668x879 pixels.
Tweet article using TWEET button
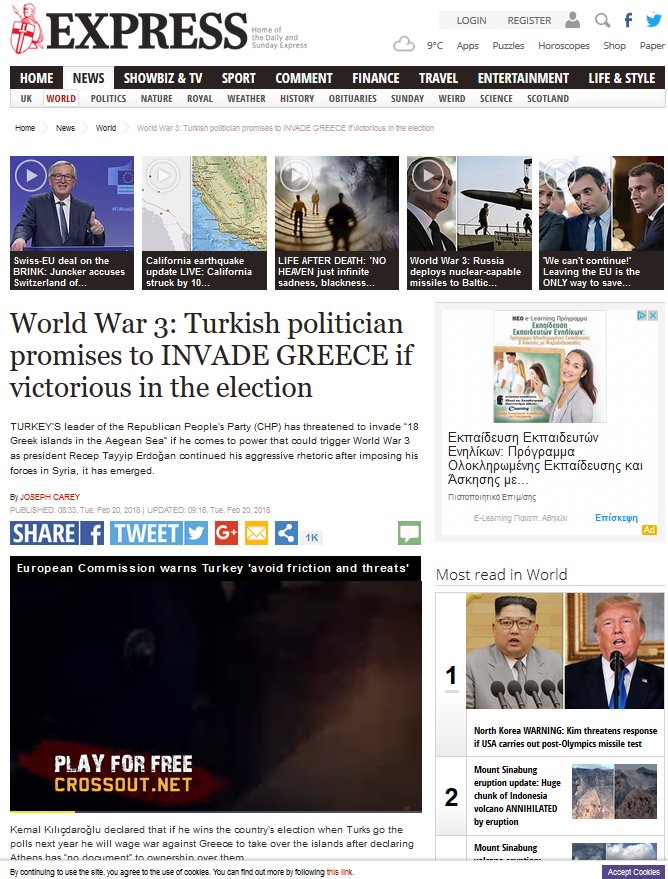(159, 533)
